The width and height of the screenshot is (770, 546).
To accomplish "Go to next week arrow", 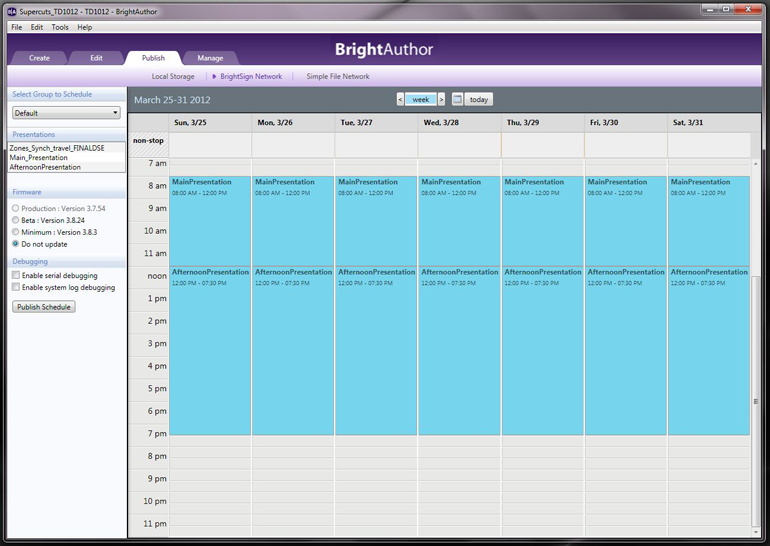I will click(441, 100).
